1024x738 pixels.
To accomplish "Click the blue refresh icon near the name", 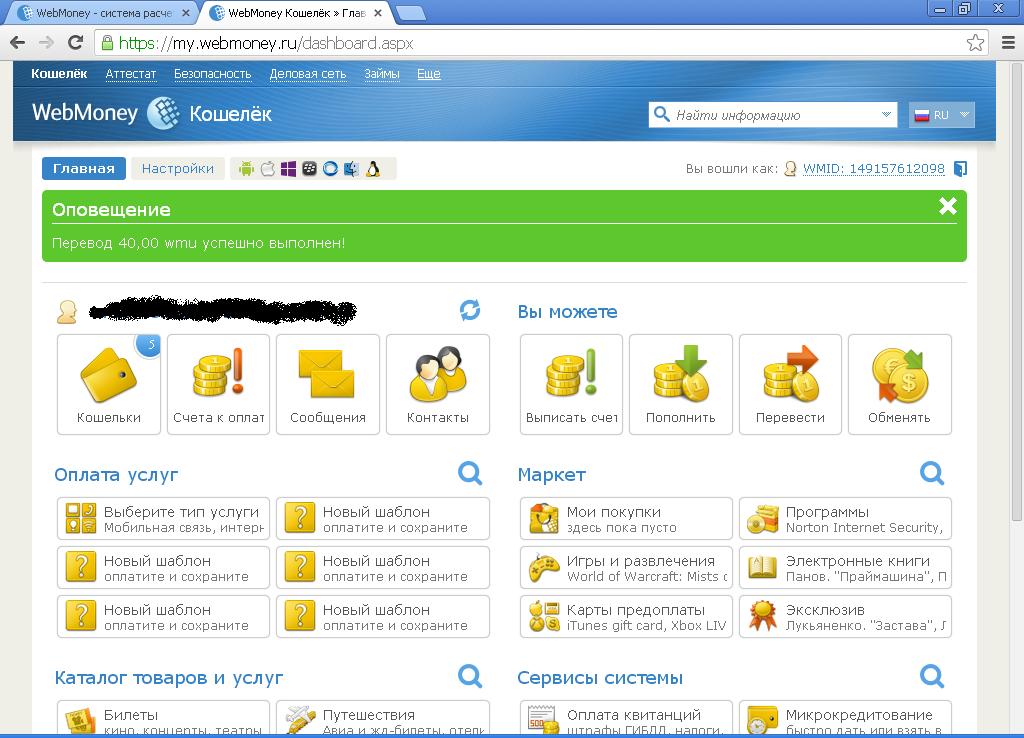I will [470, 310].
